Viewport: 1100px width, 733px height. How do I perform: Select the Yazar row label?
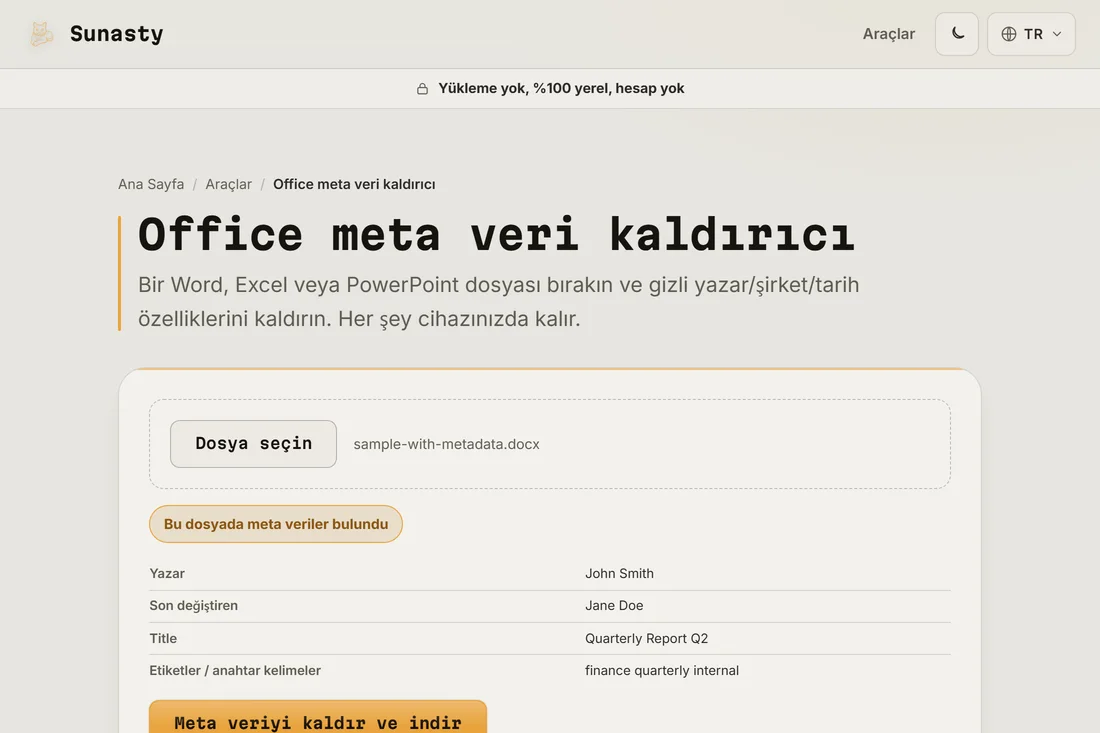pyautogui.click(x=167, y=573)
